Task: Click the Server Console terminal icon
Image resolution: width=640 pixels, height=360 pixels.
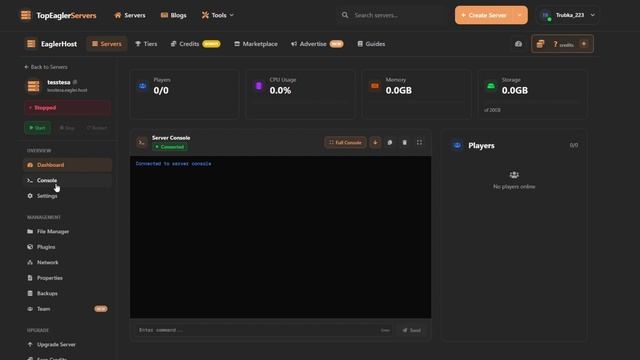Action: [142, 142]
